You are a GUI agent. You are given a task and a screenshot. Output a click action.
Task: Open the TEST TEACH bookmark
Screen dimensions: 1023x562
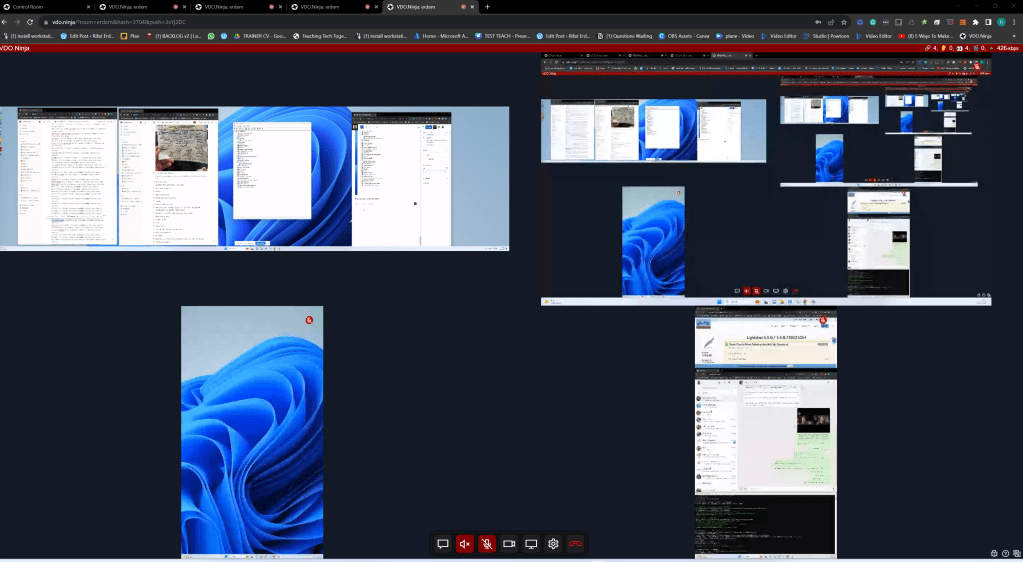click(x=503, y=36)
